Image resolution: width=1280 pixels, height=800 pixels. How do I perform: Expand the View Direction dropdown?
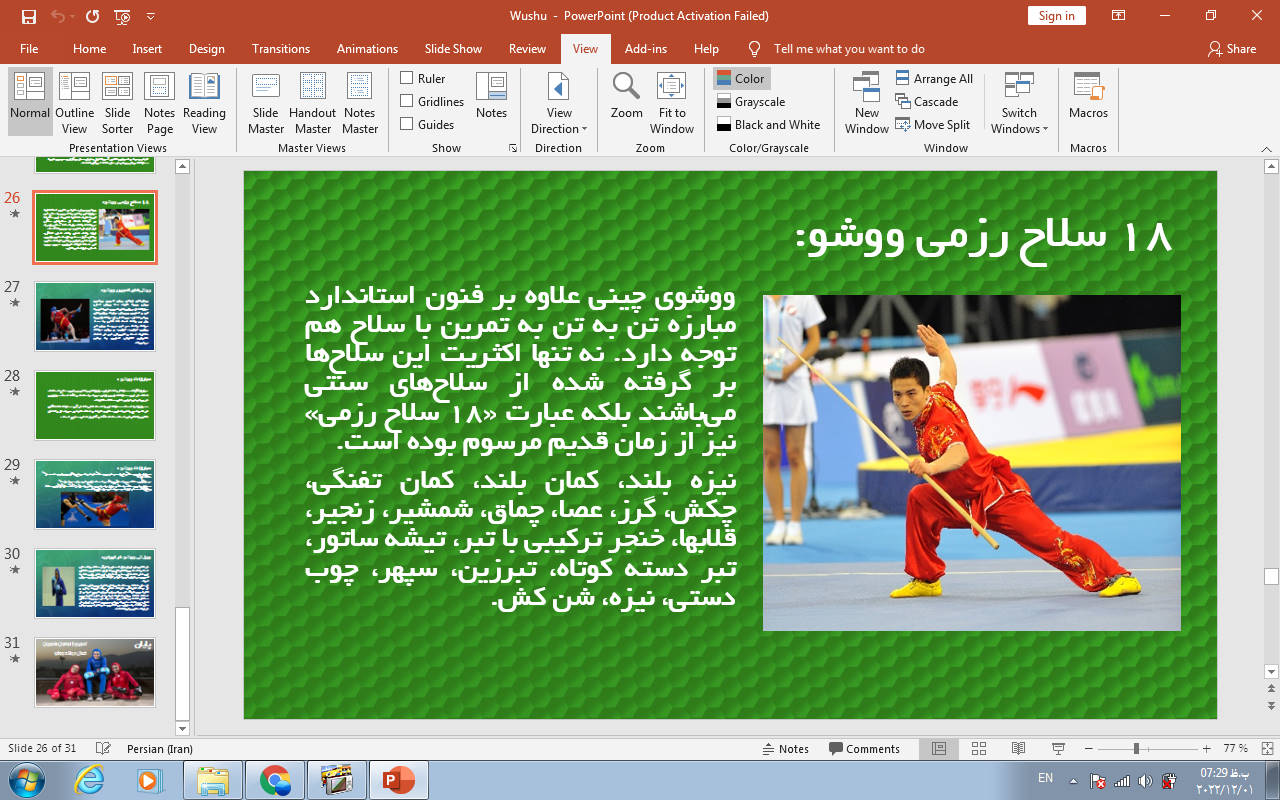pyautogui.click(x=559, y=103)
